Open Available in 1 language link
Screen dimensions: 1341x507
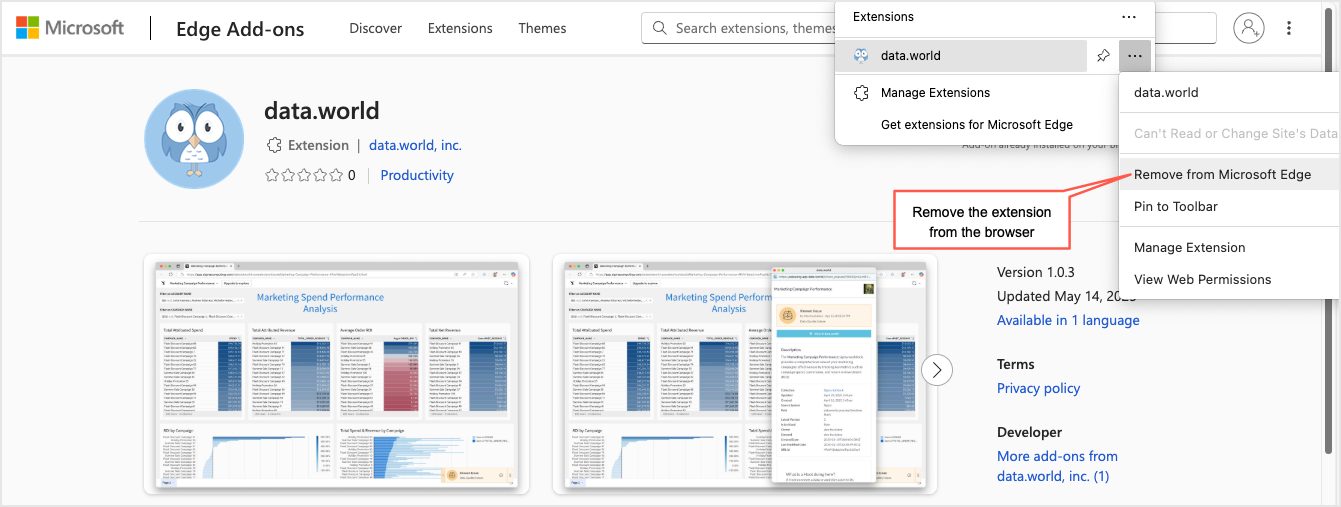[1068, 320]
